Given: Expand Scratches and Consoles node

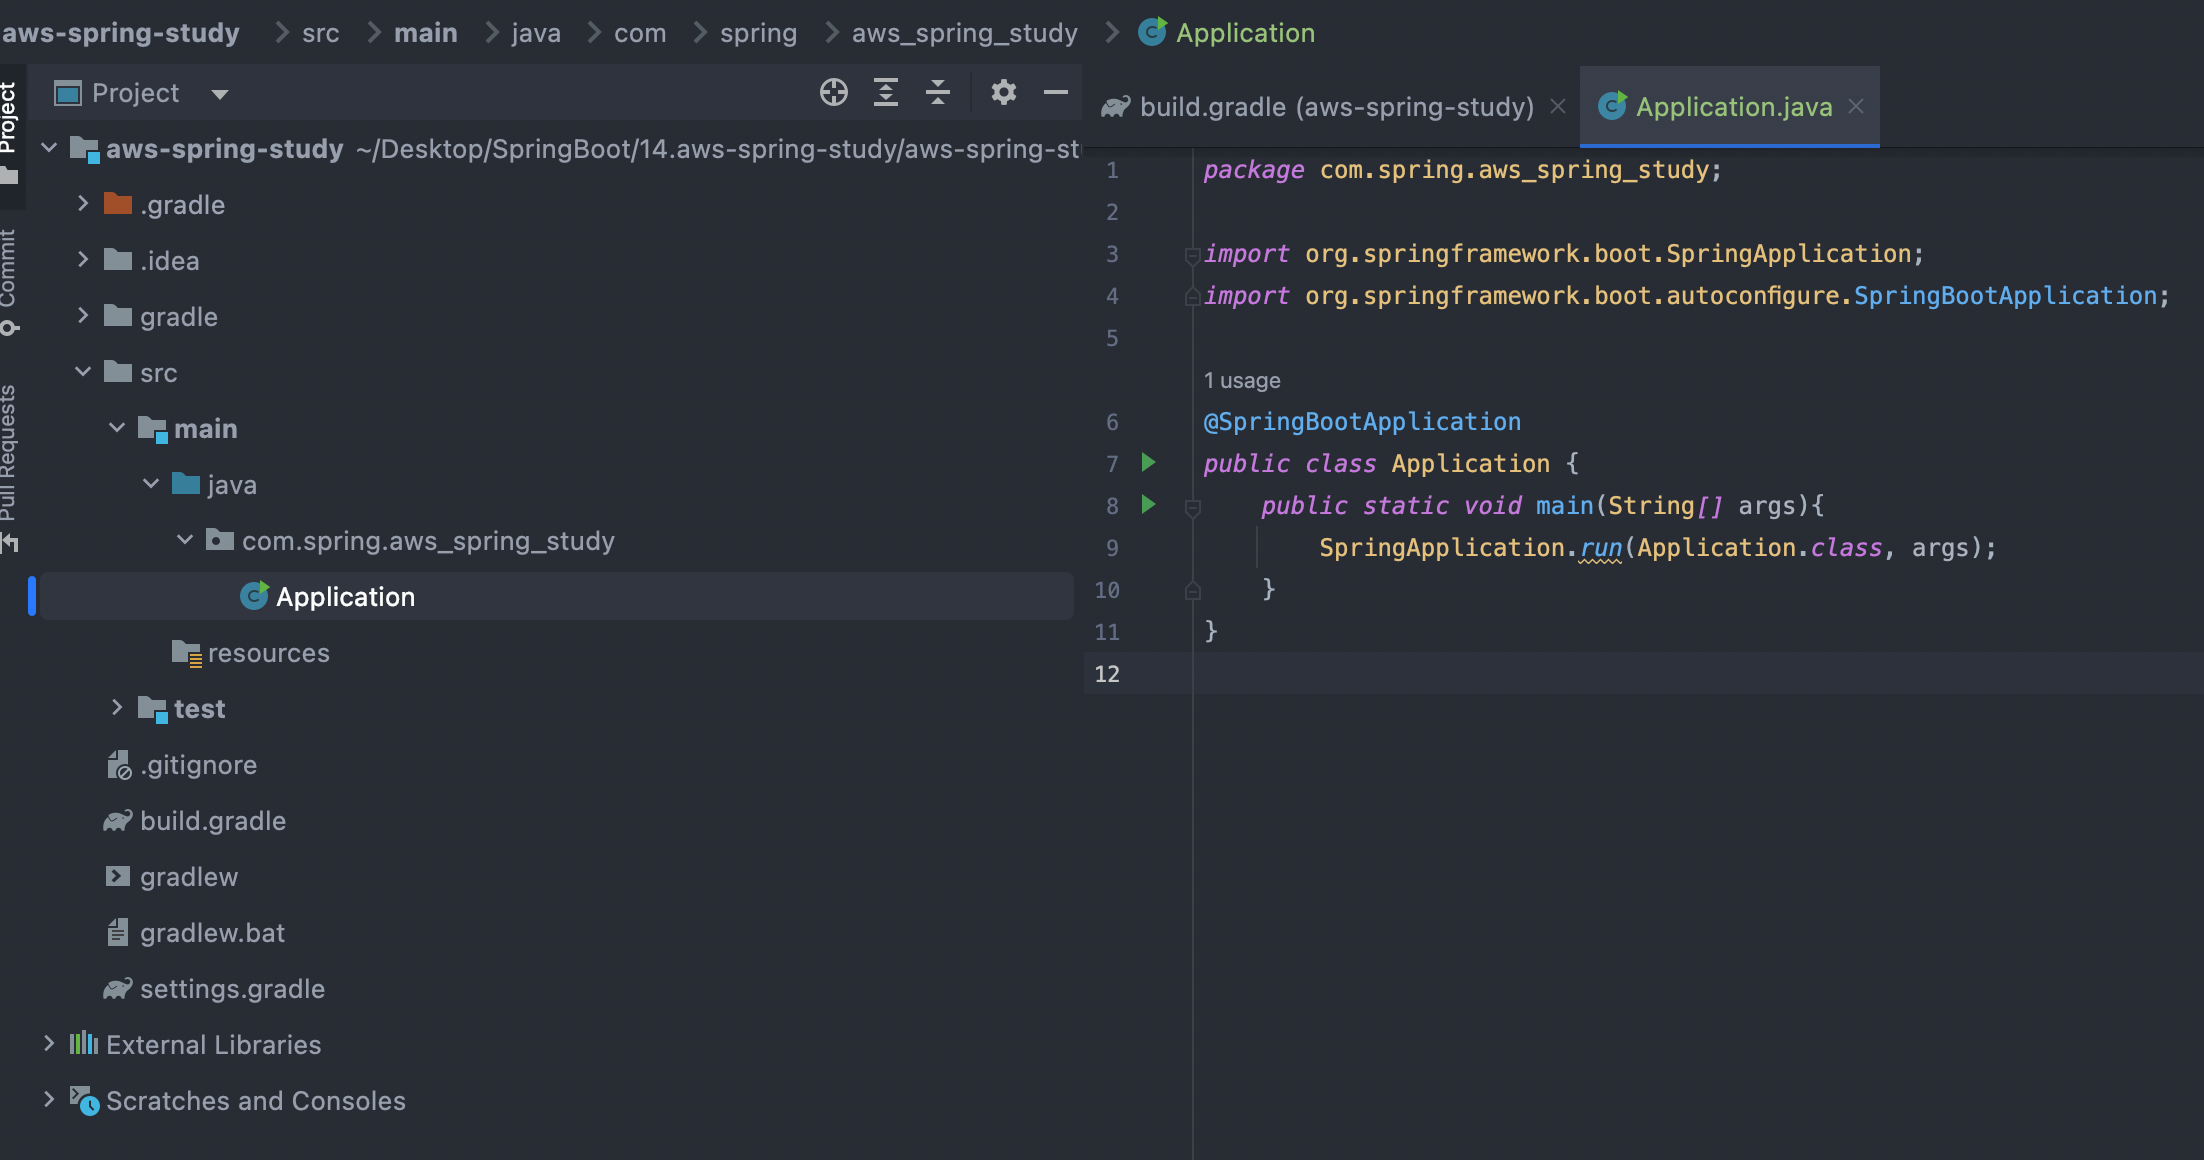Looking at the screenshot, I should click(48, 1099).
